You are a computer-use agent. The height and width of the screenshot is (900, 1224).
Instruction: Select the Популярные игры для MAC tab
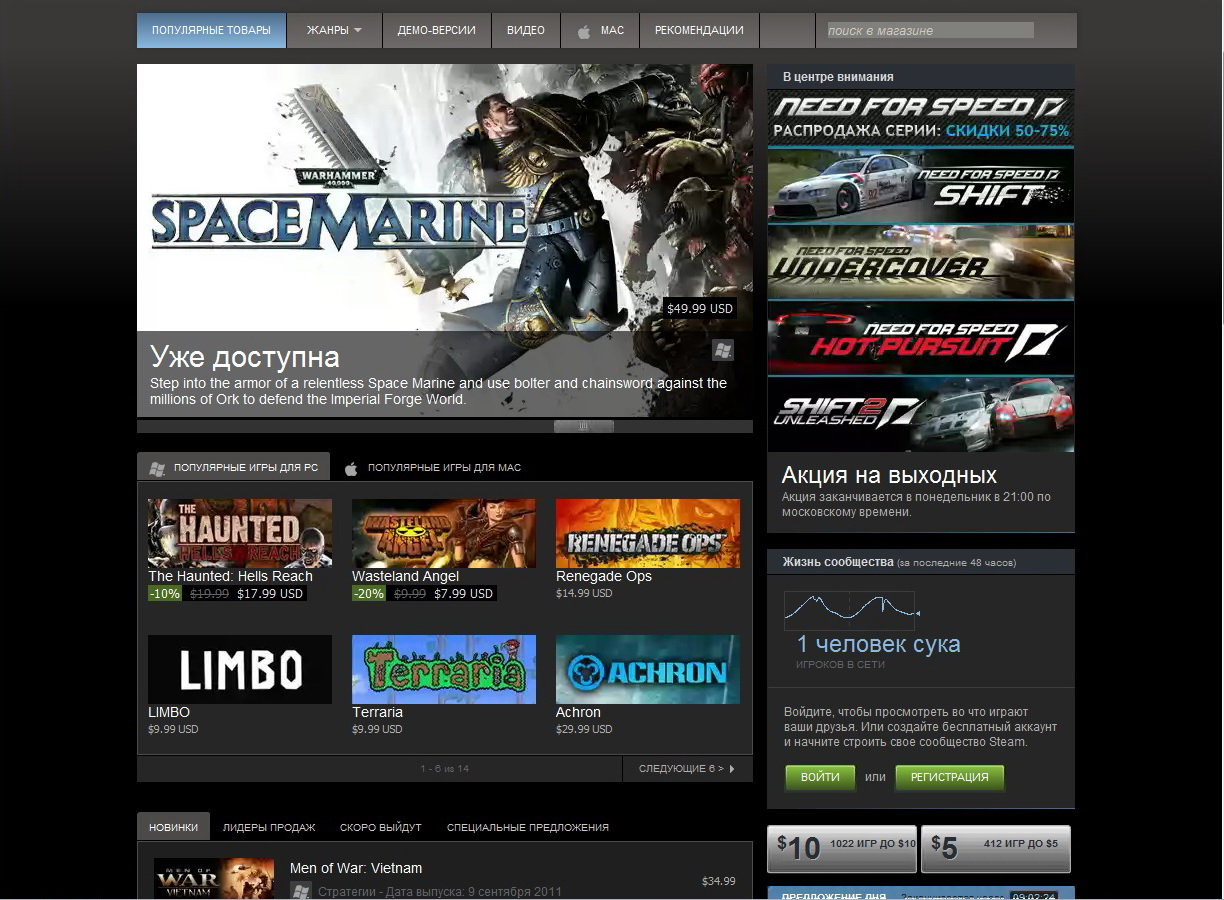point(433,467)
